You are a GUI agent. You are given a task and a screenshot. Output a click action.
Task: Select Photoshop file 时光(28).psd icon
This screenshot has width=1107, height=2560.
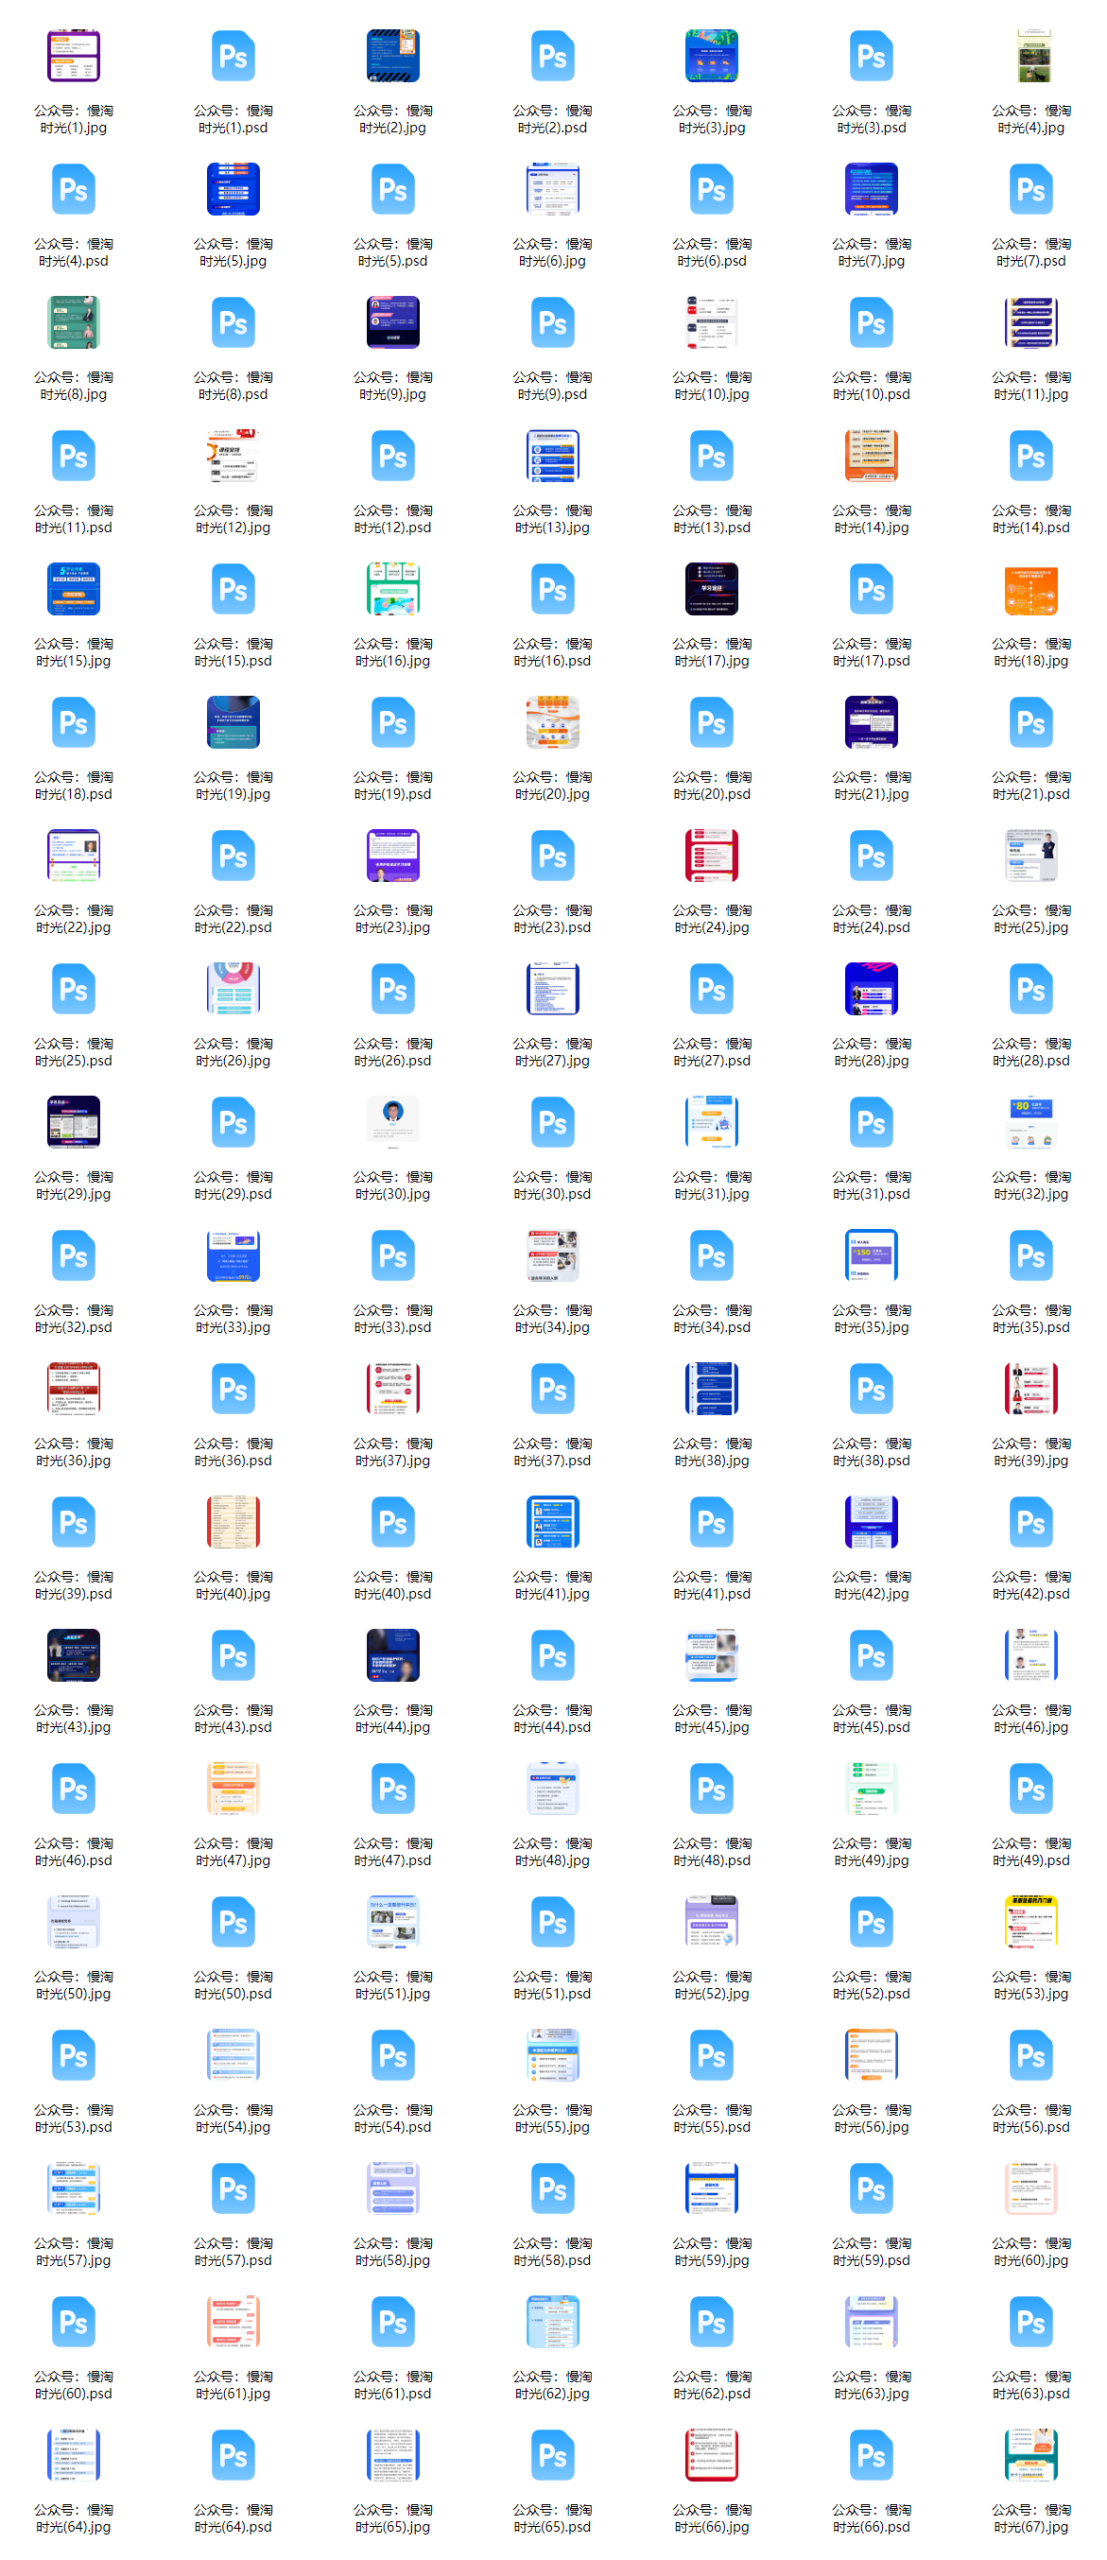point(1031,989)
